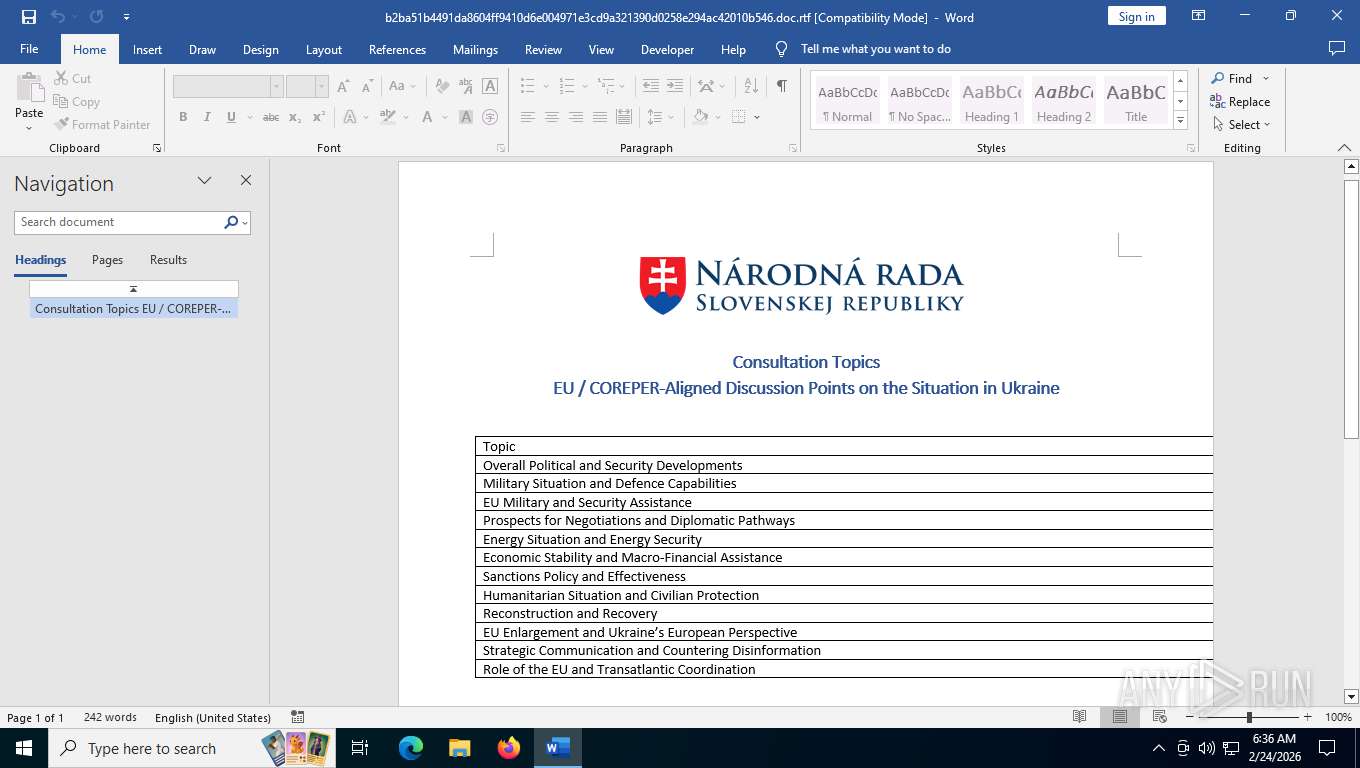This screenshot has height=768, width=1360.
Task: Click the Shading paint bucket icon
Action: pos(701,117)
